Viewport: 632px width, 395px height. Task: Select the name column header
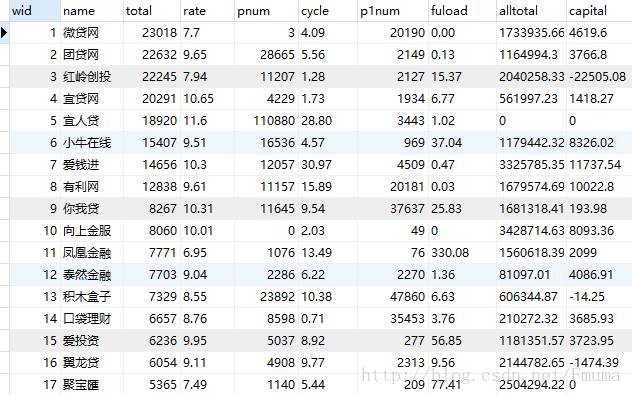92,11
